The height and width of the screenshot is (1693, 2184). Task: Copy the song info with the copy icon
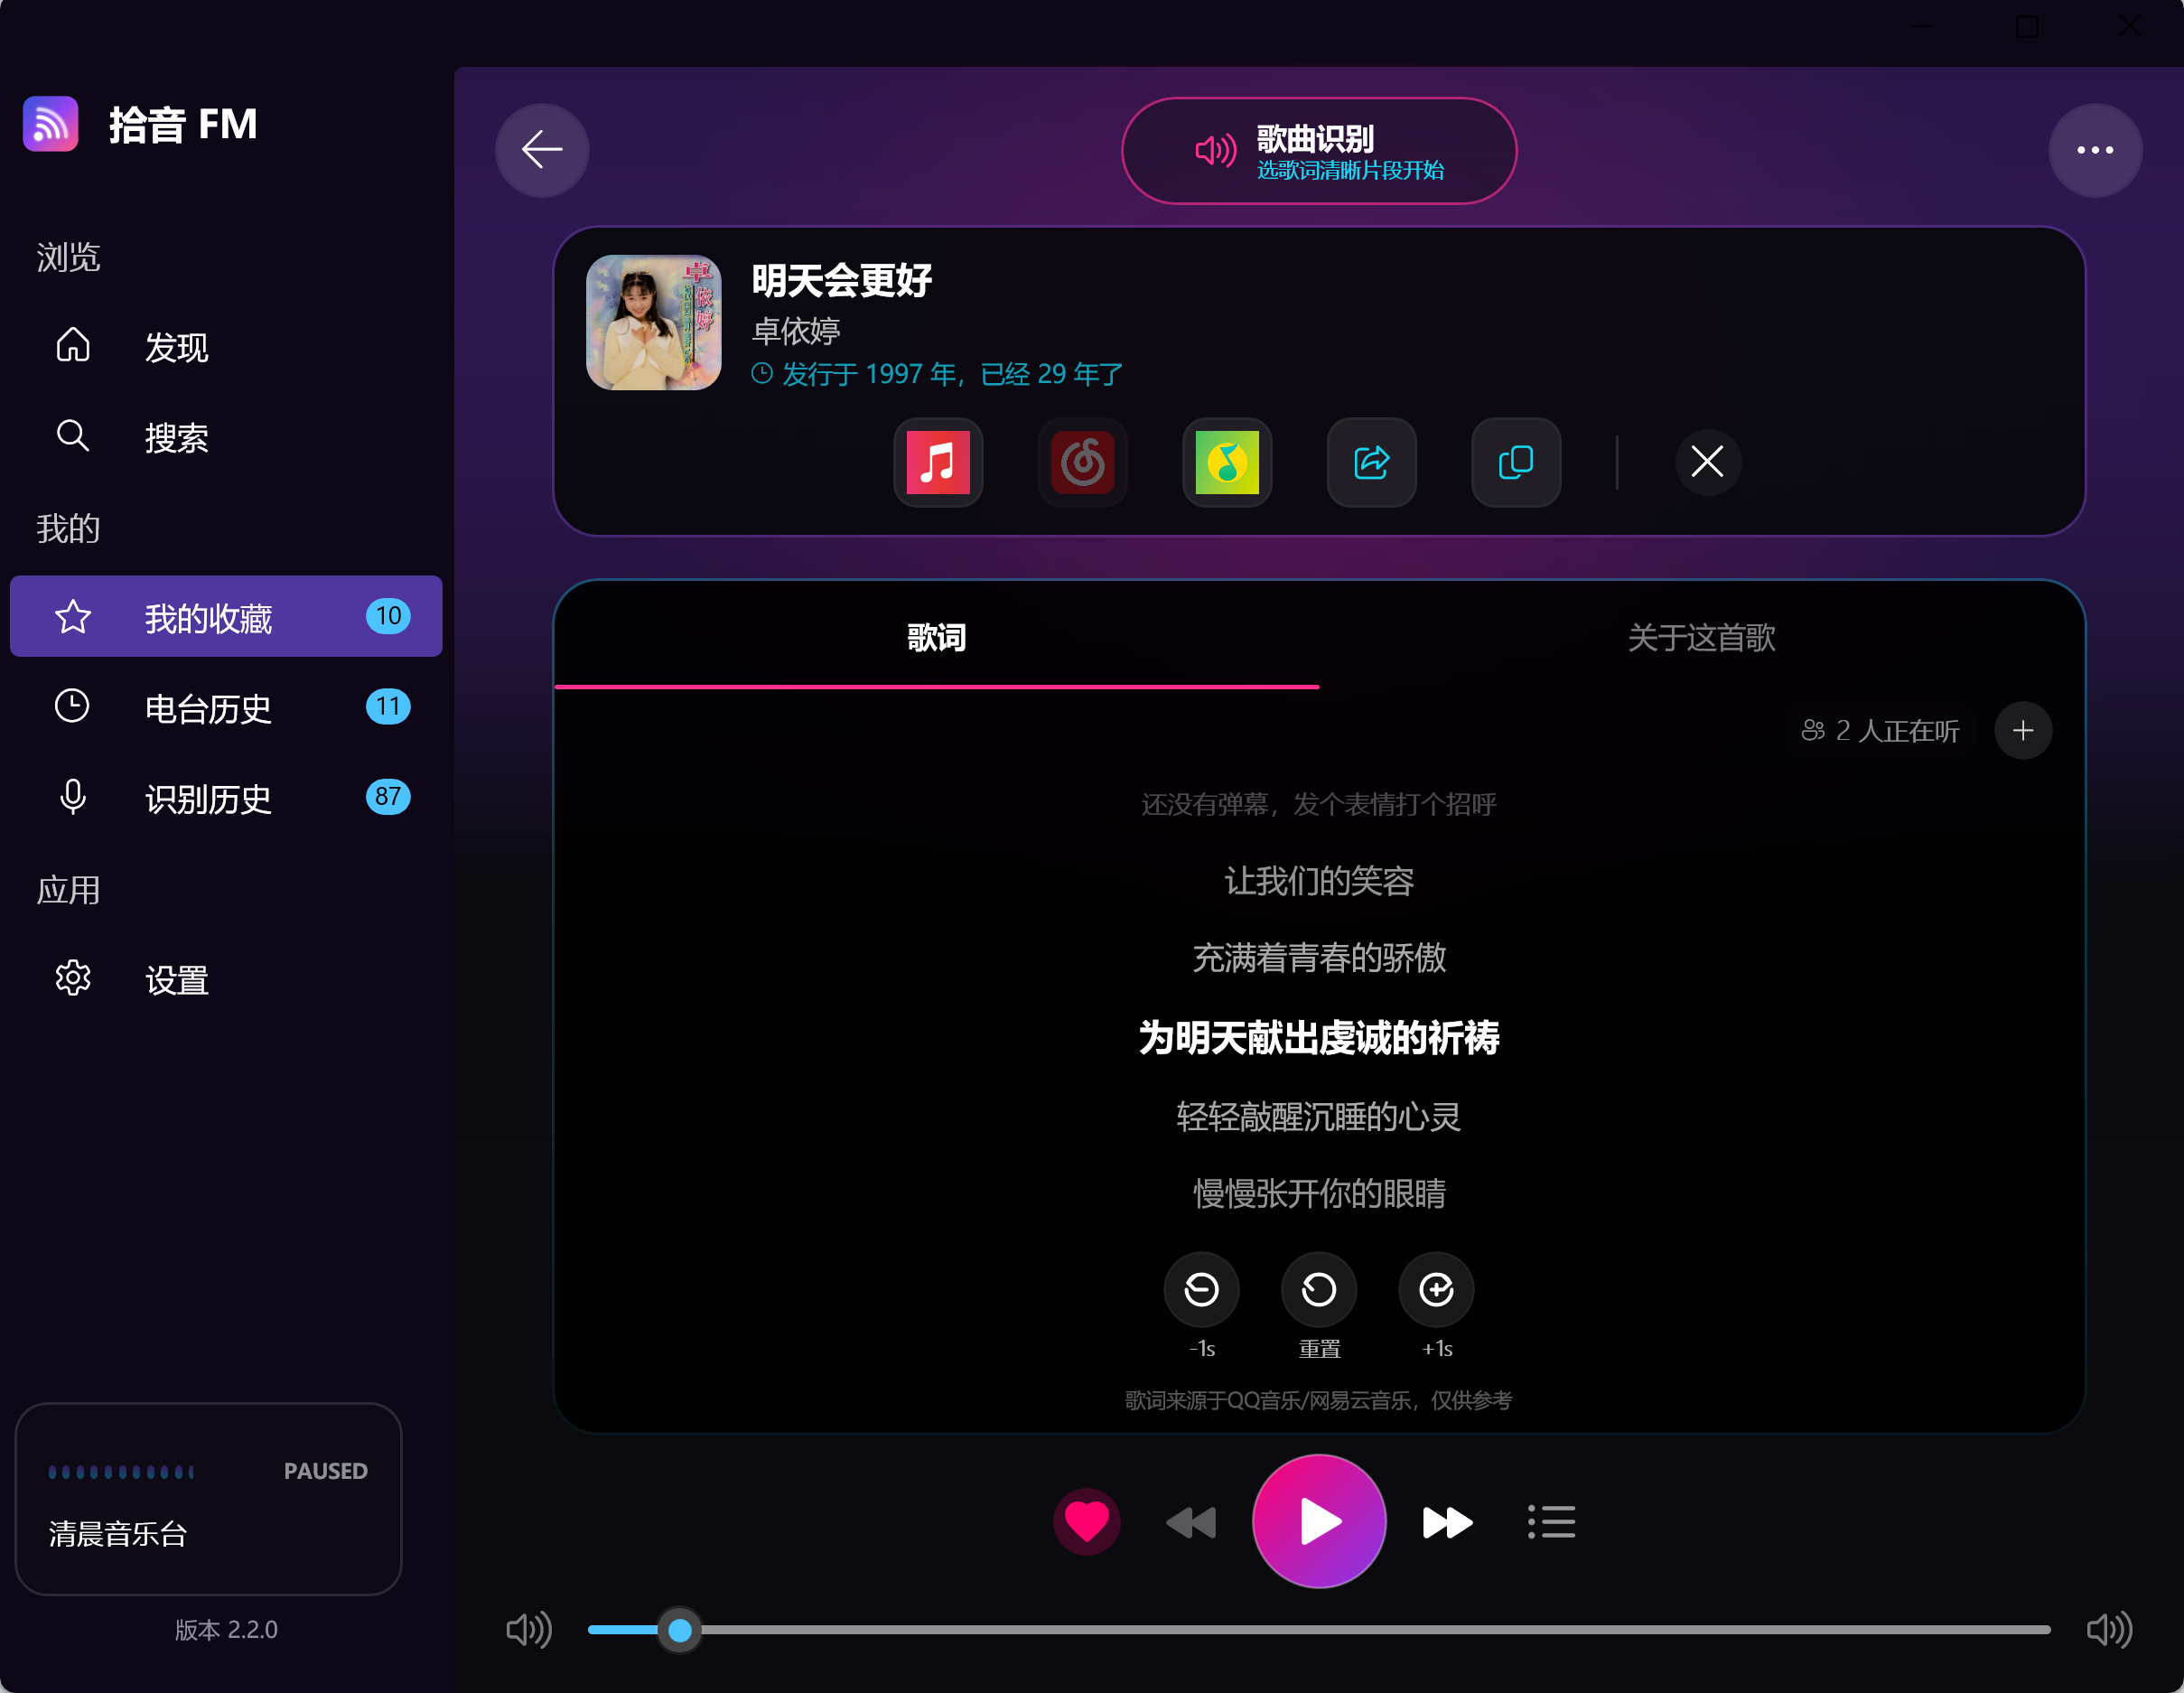(1516, 462)
